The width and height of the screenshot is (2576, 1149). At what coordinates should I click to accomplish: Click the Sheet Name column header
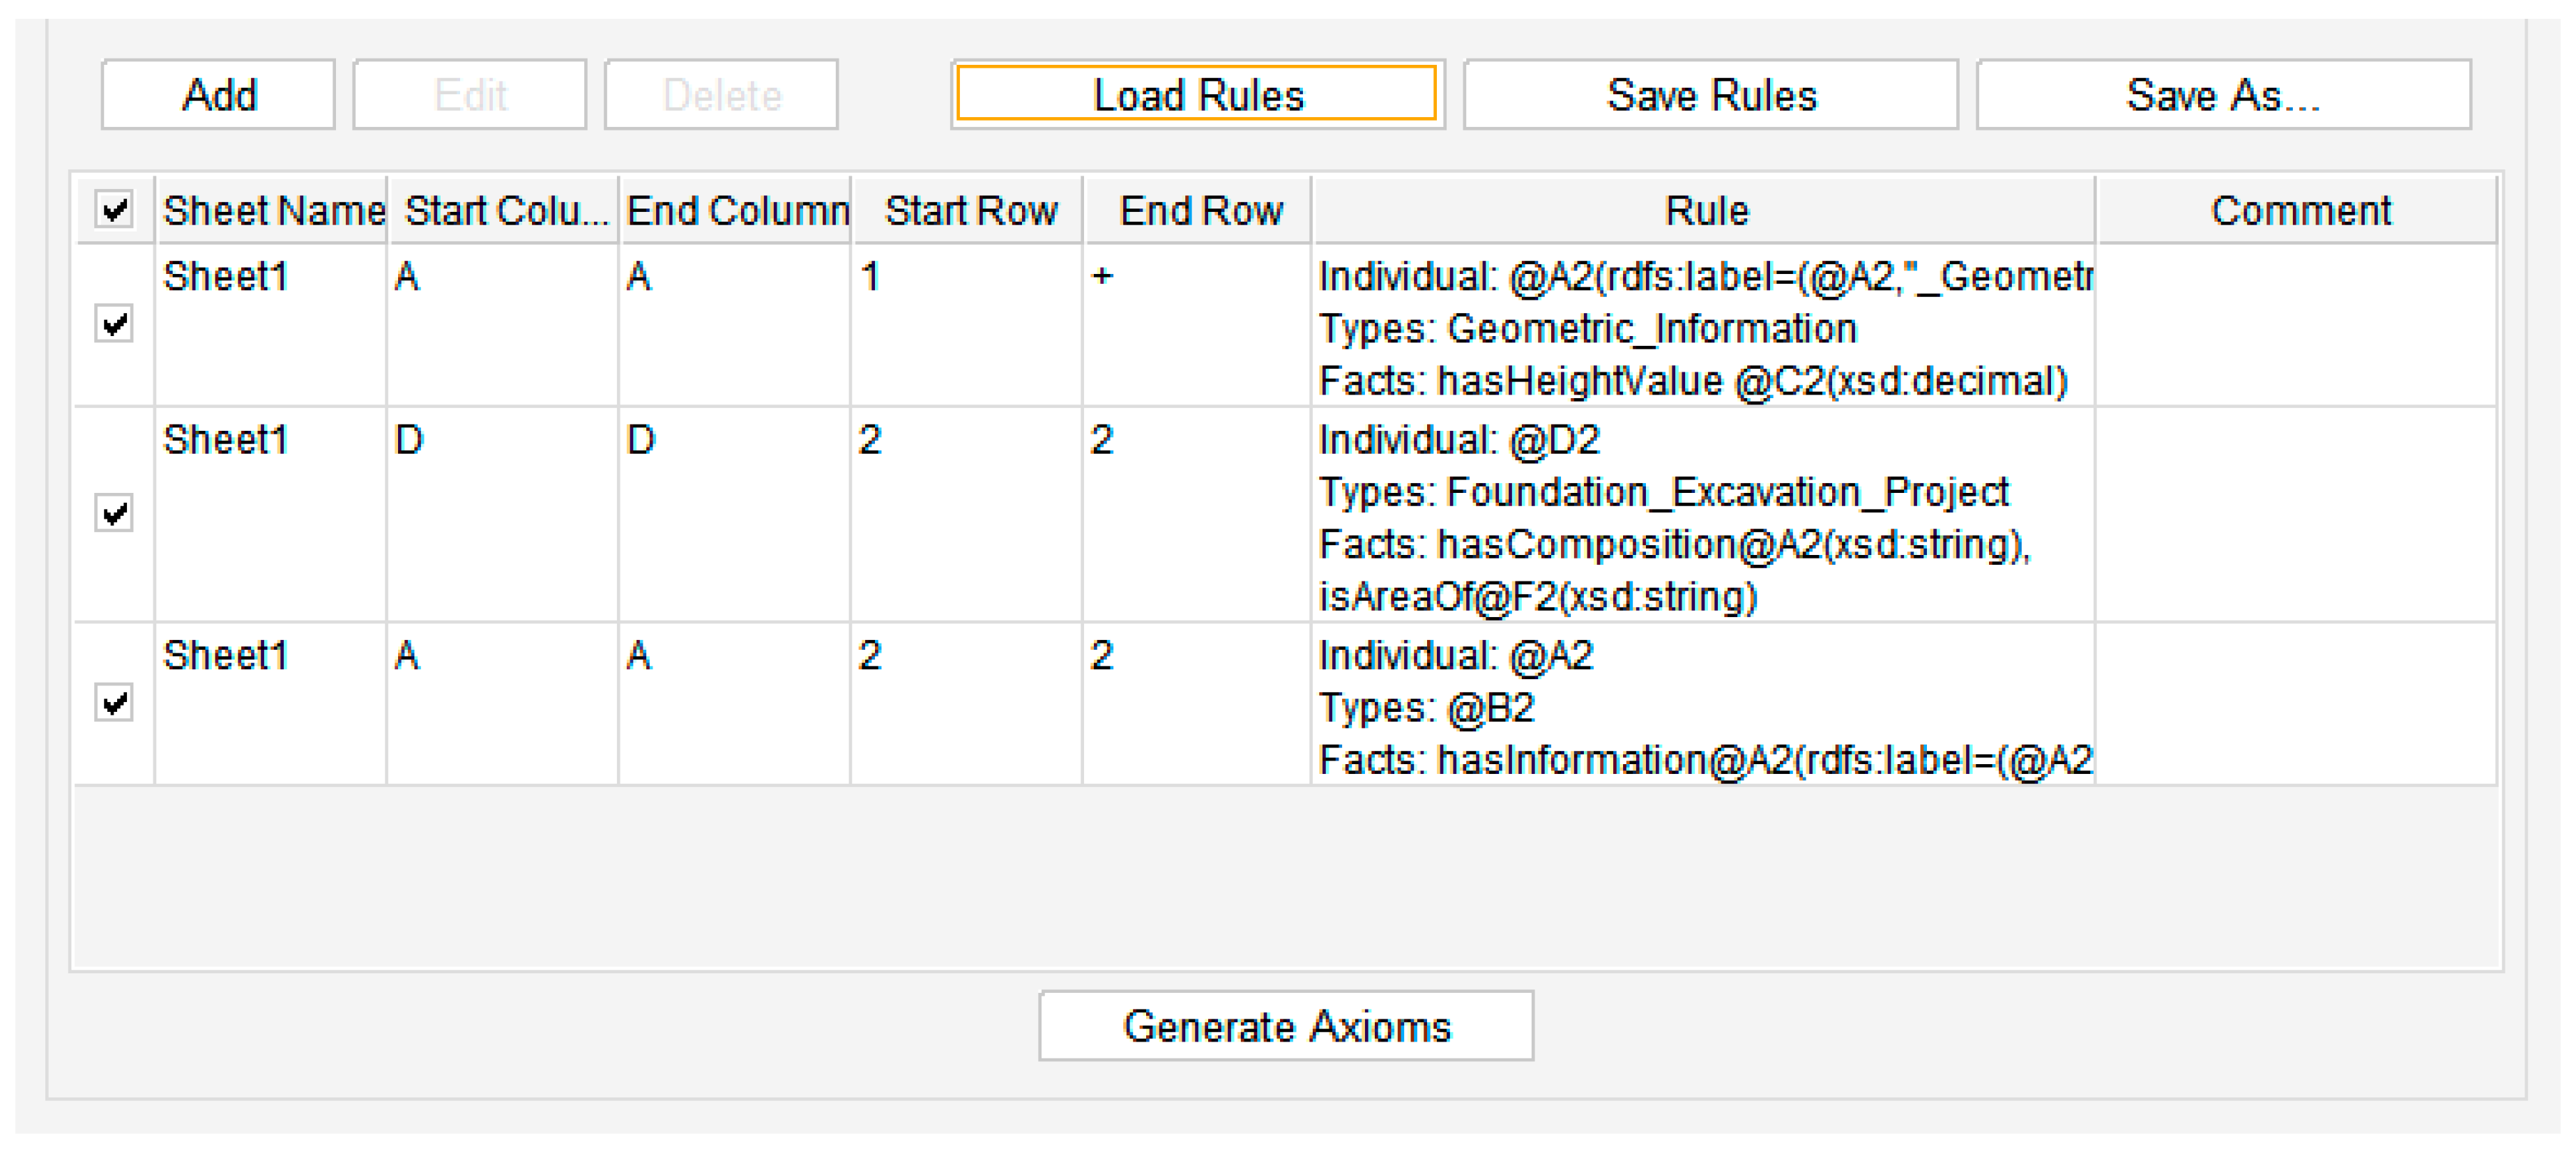pos(272,210)
